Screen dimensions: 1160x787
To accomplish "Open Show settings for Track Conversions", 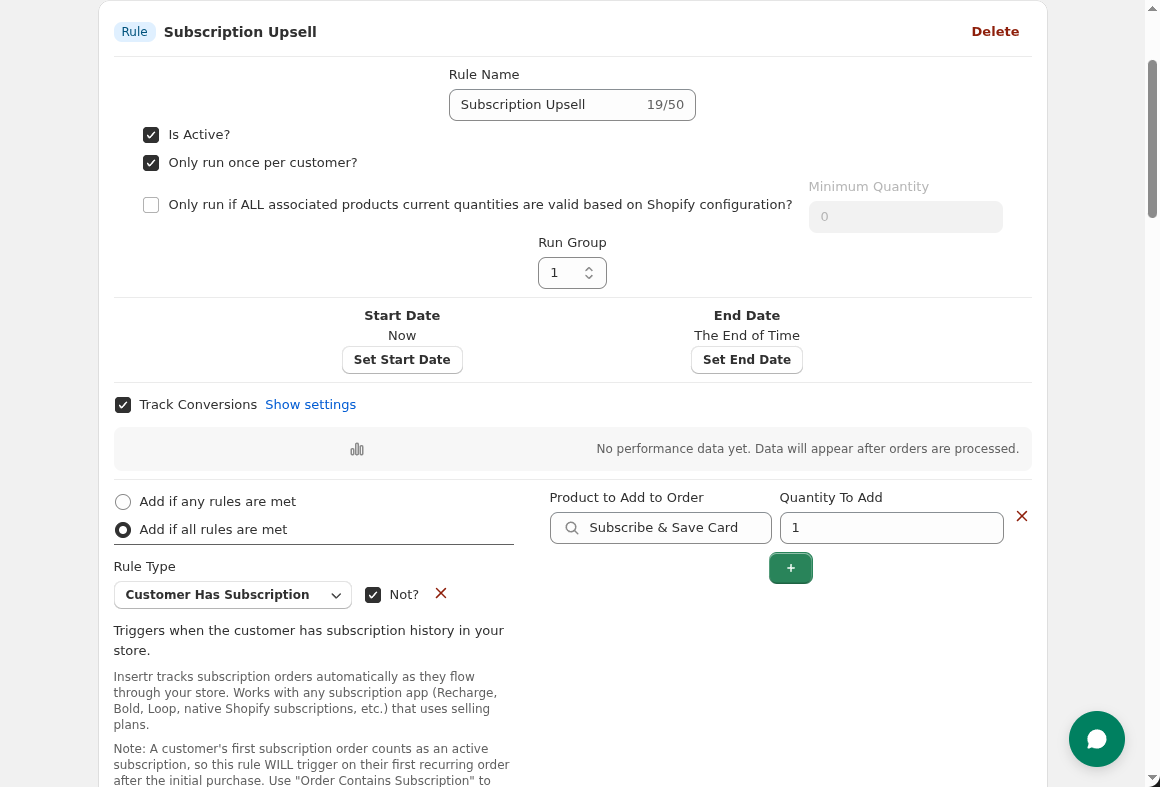I will [x=310, y=404].
